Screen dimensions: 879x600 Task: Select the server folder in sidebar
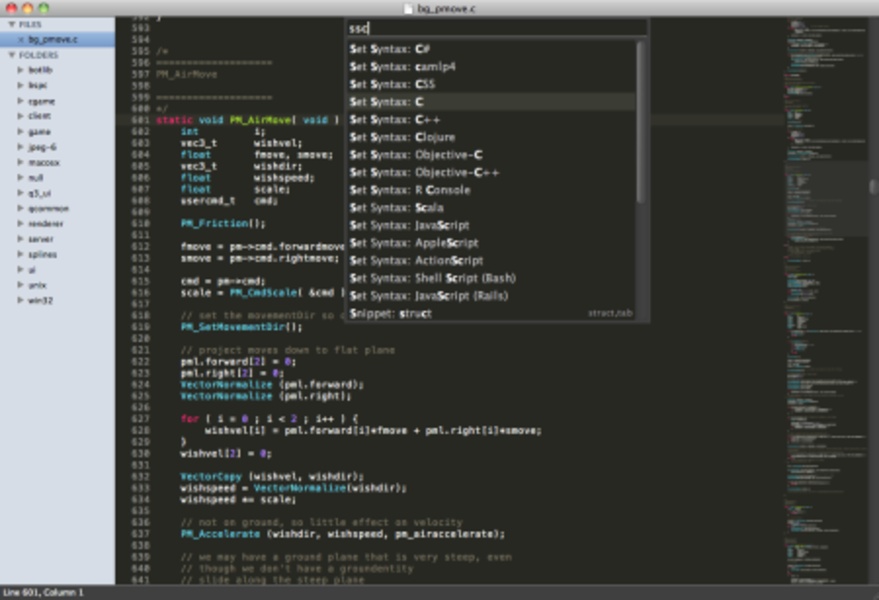click(x=41, y=239)
